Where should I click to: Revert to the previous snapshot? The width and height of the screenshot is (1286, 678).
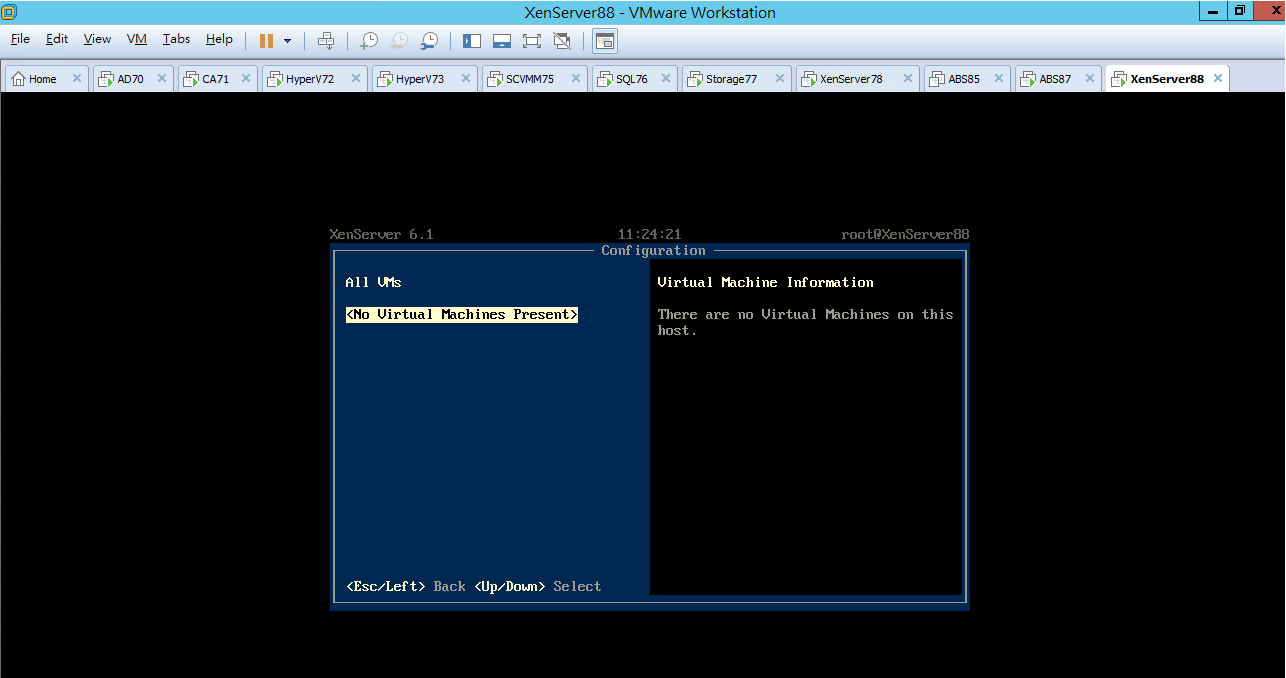click(x=399, y=40)
